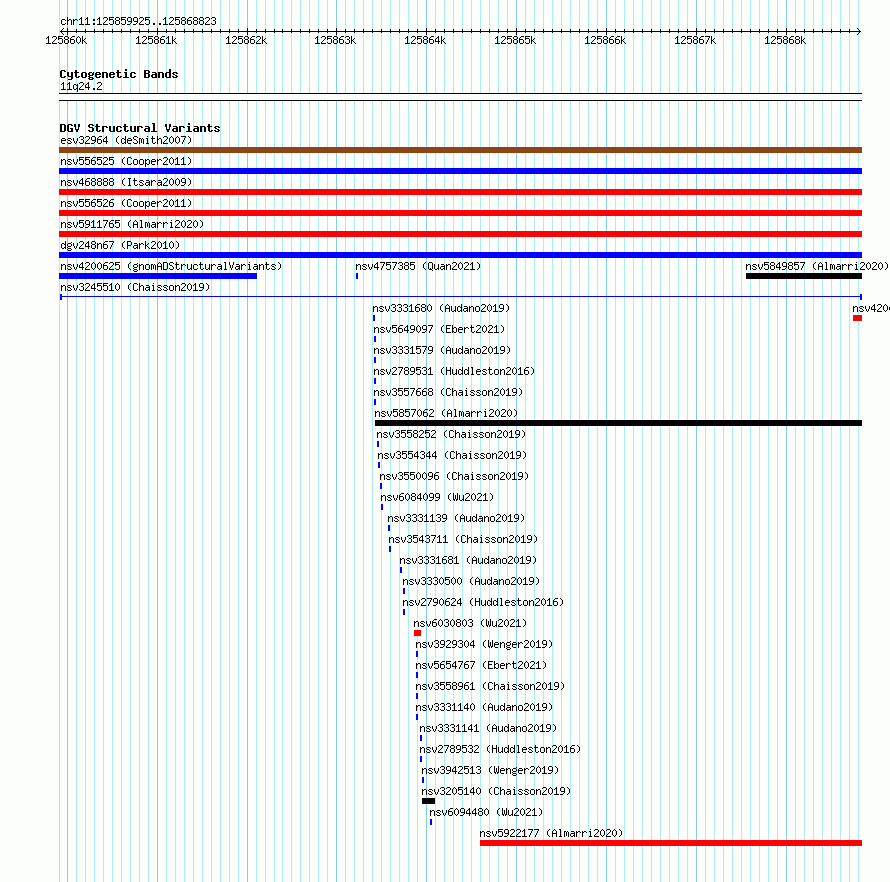Click nsv3929304 (Wenger2019) label
This screenshot has width=890, height=882.
[484, 644]
